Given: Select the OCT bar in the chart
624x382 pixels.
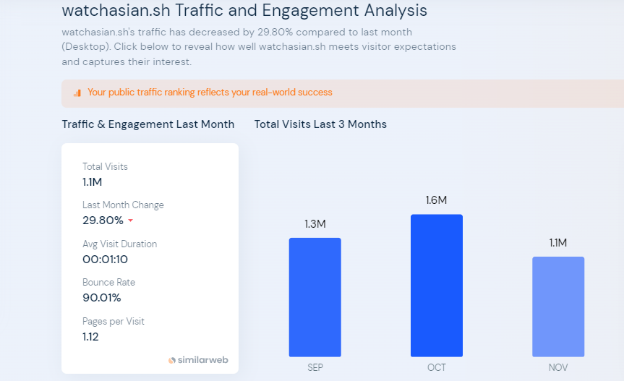Looking at the screenshot, I should (x=437, y=285).
